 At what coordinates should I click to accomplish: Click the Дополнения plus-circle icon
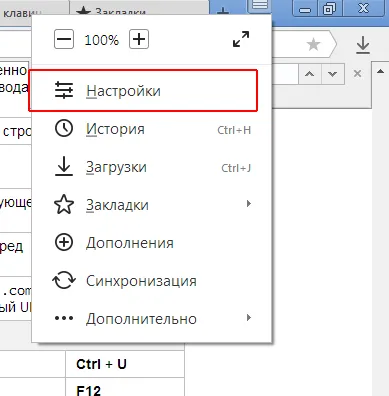64,242
